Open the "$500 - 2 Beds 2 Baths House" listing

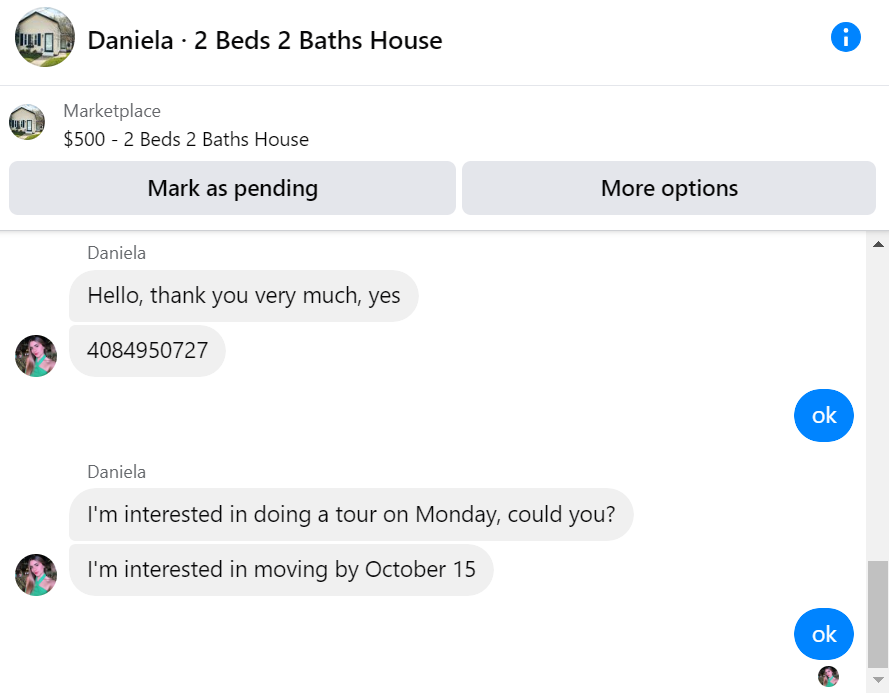click(186, 140)
